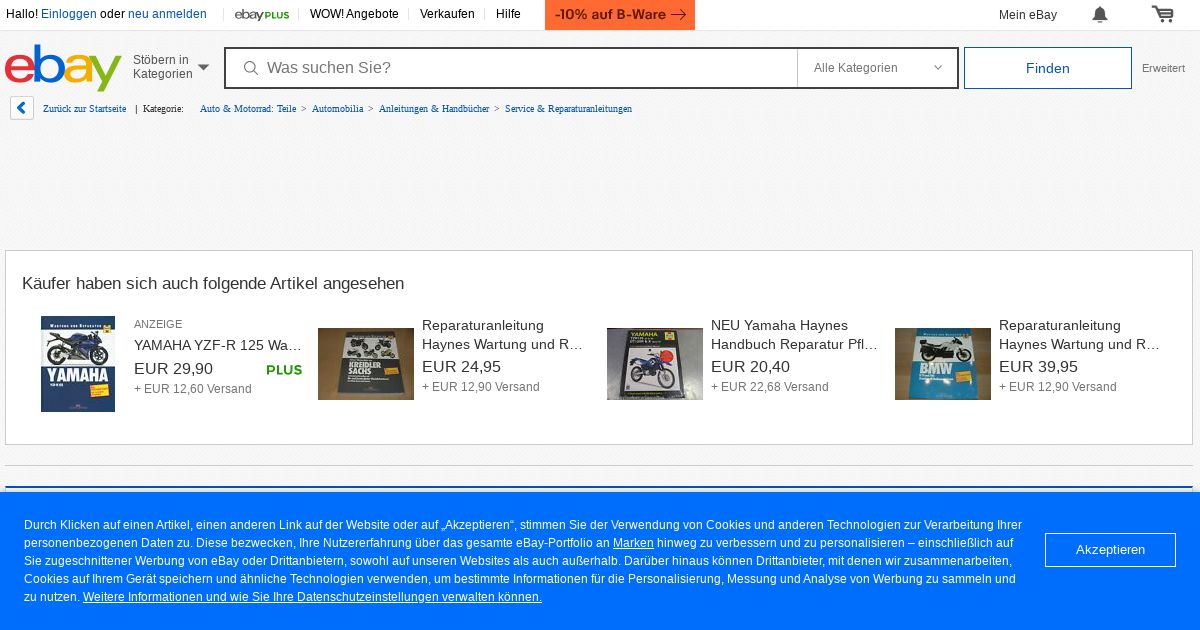Viewport: 1200px width, 630px height.
Task: Open the Marken link in cookie notice
Action: point(633,543)
